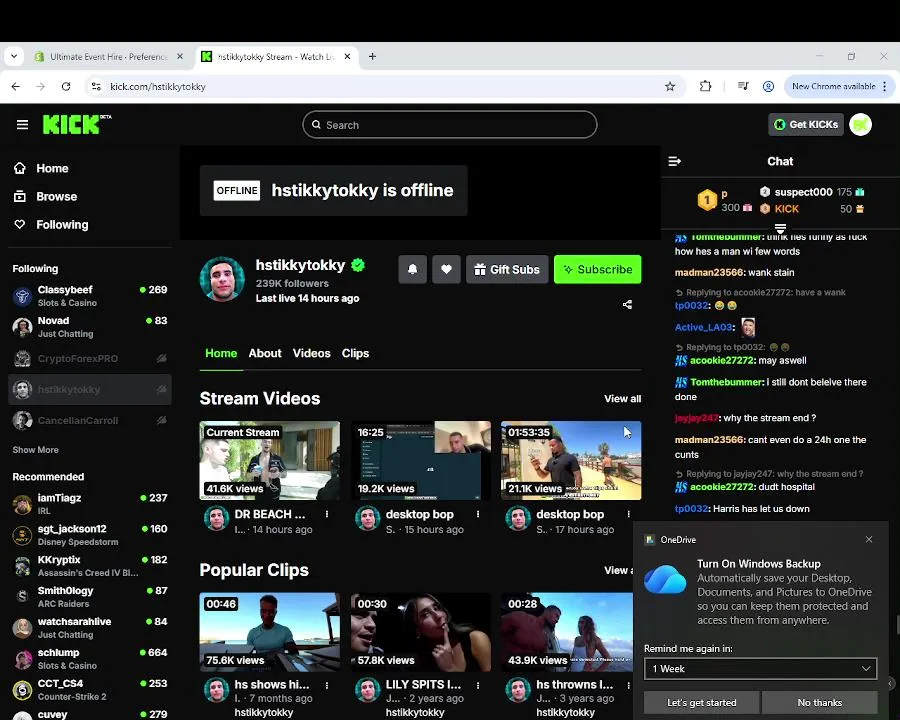Expand the gift leaderboard arrow
This screenshot has height=720, width=900.
coord(779,229)
